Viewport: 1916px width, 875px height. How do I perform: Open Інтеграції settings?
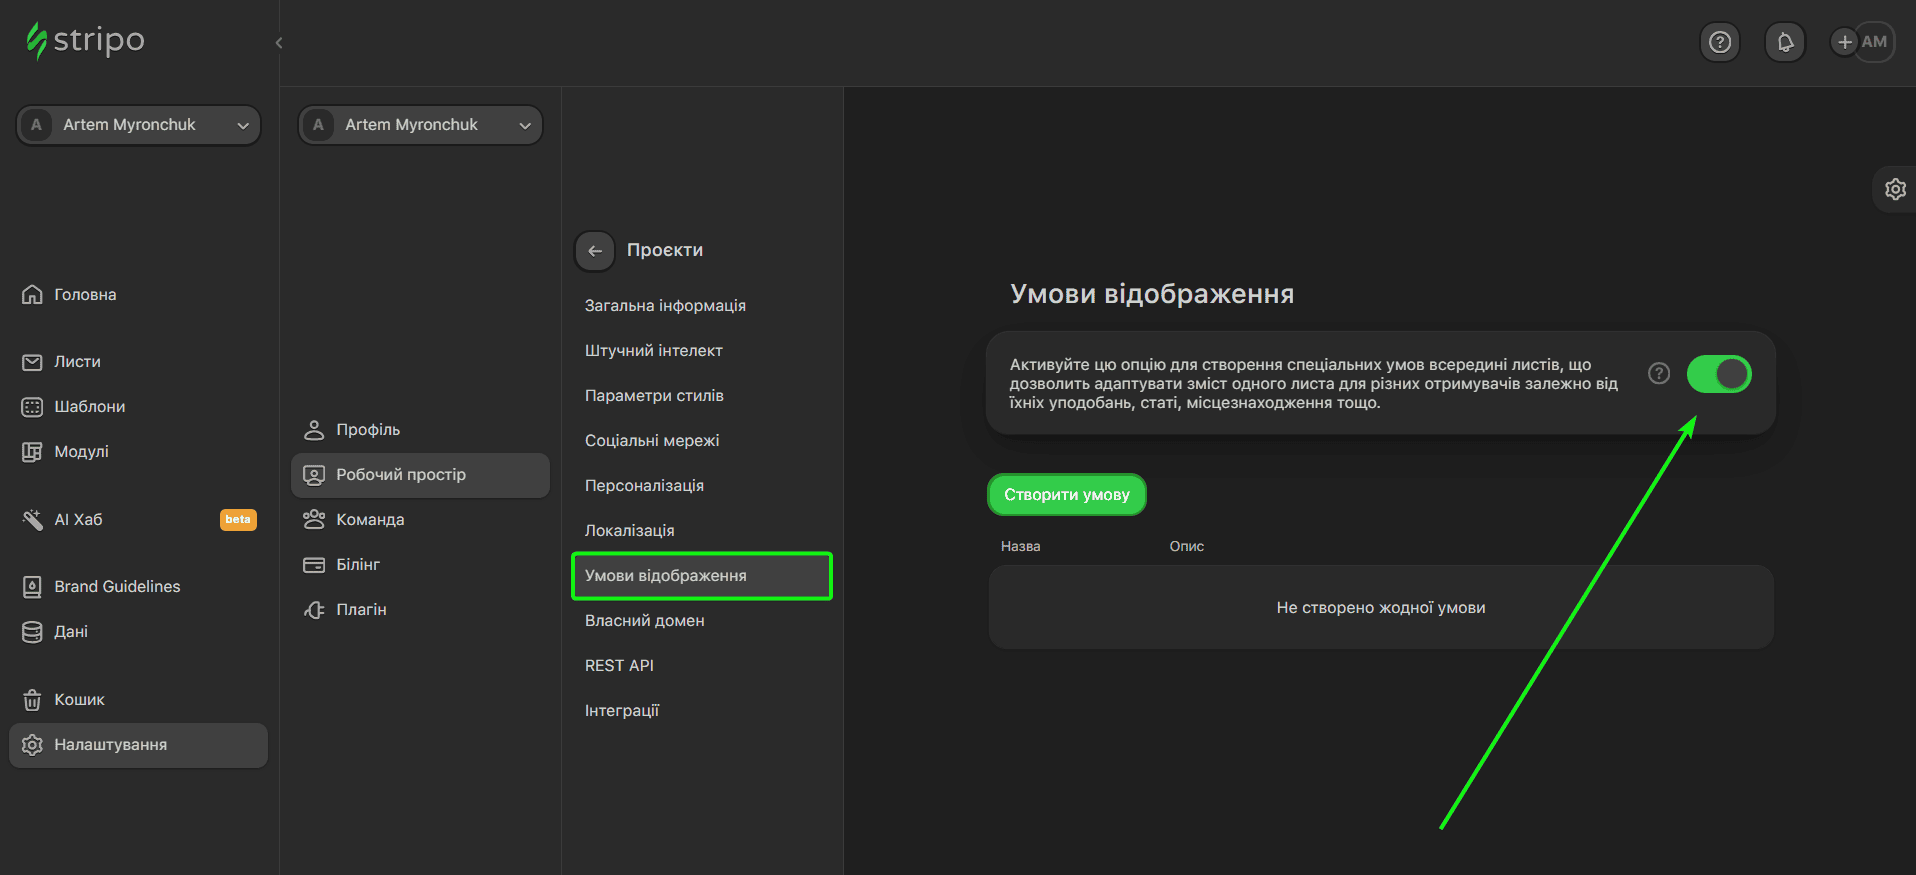pyautogui.click(x=622, y=711)
